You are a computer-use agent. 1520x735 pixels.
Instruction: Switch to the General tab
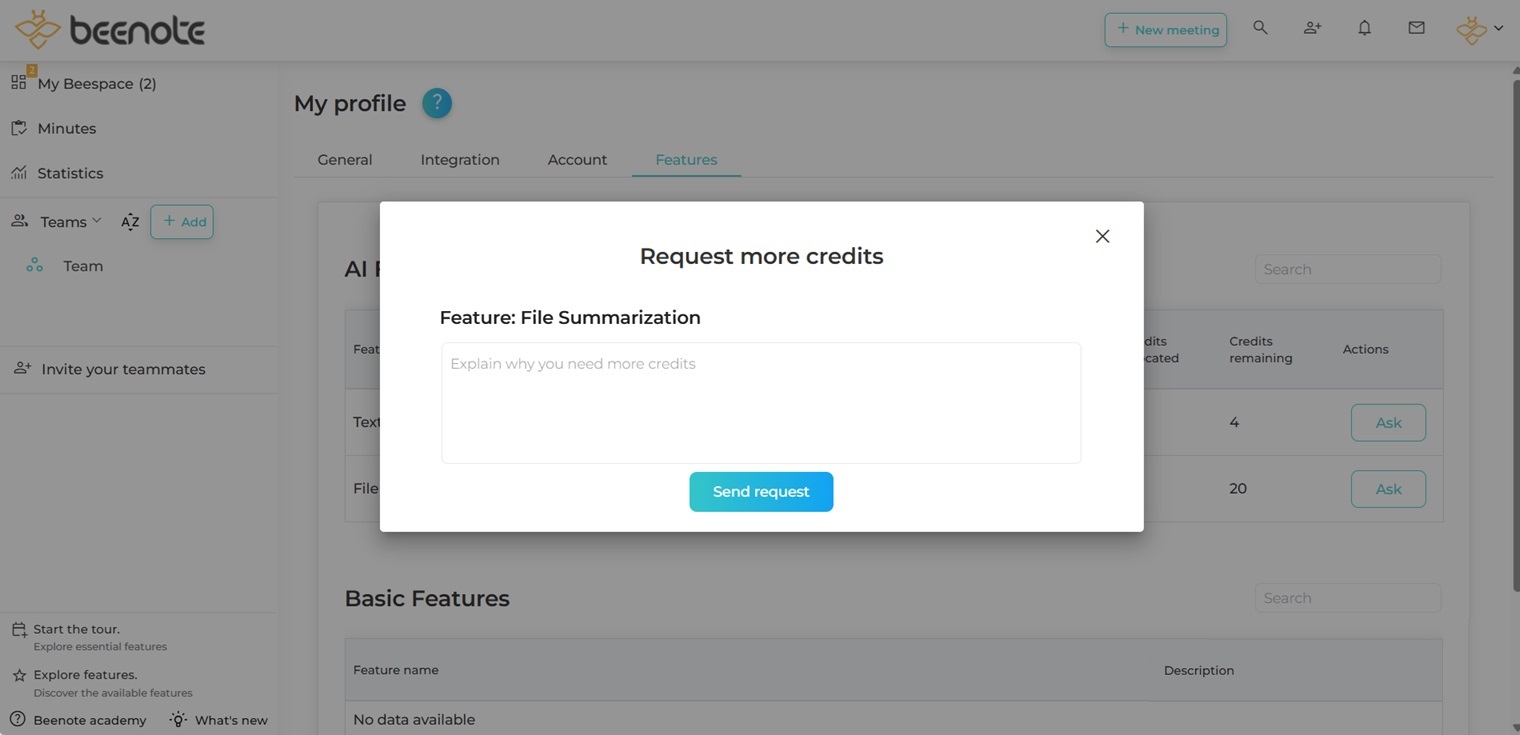coord(345,160)
